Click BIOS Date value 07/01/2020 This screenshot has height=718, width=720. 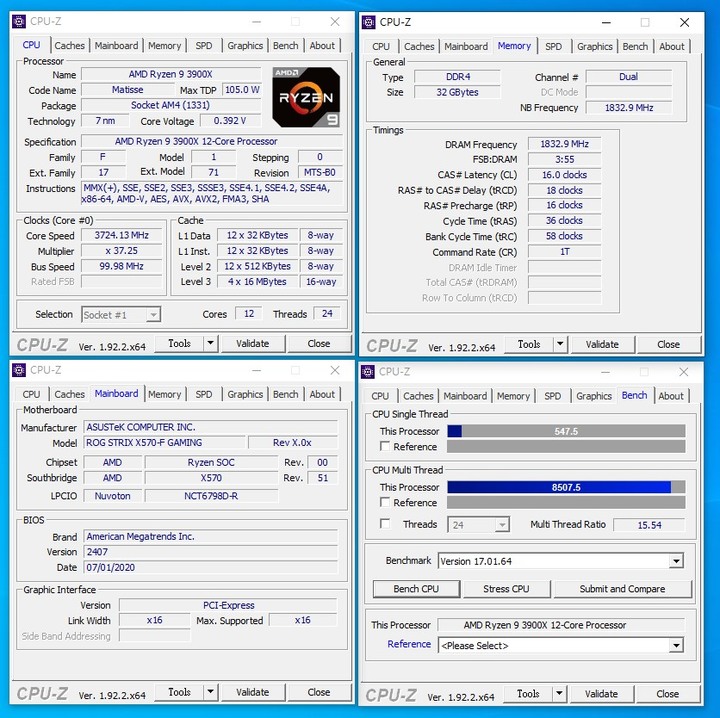210,567
